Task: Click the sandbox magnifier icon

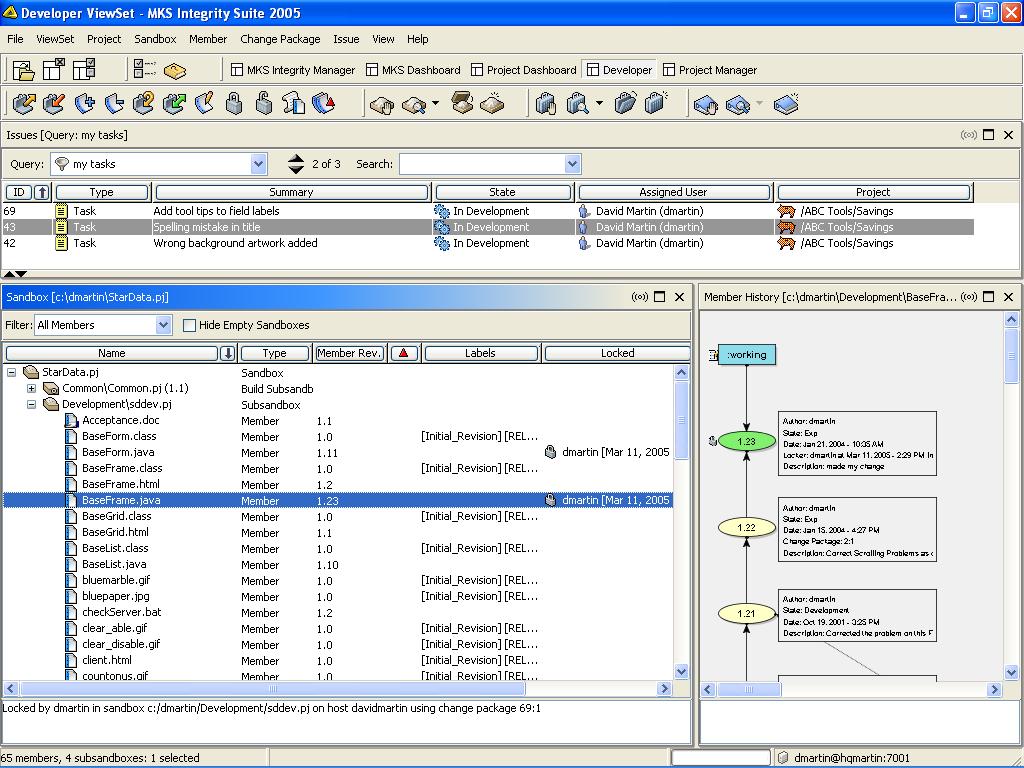Action: (414, 104)
